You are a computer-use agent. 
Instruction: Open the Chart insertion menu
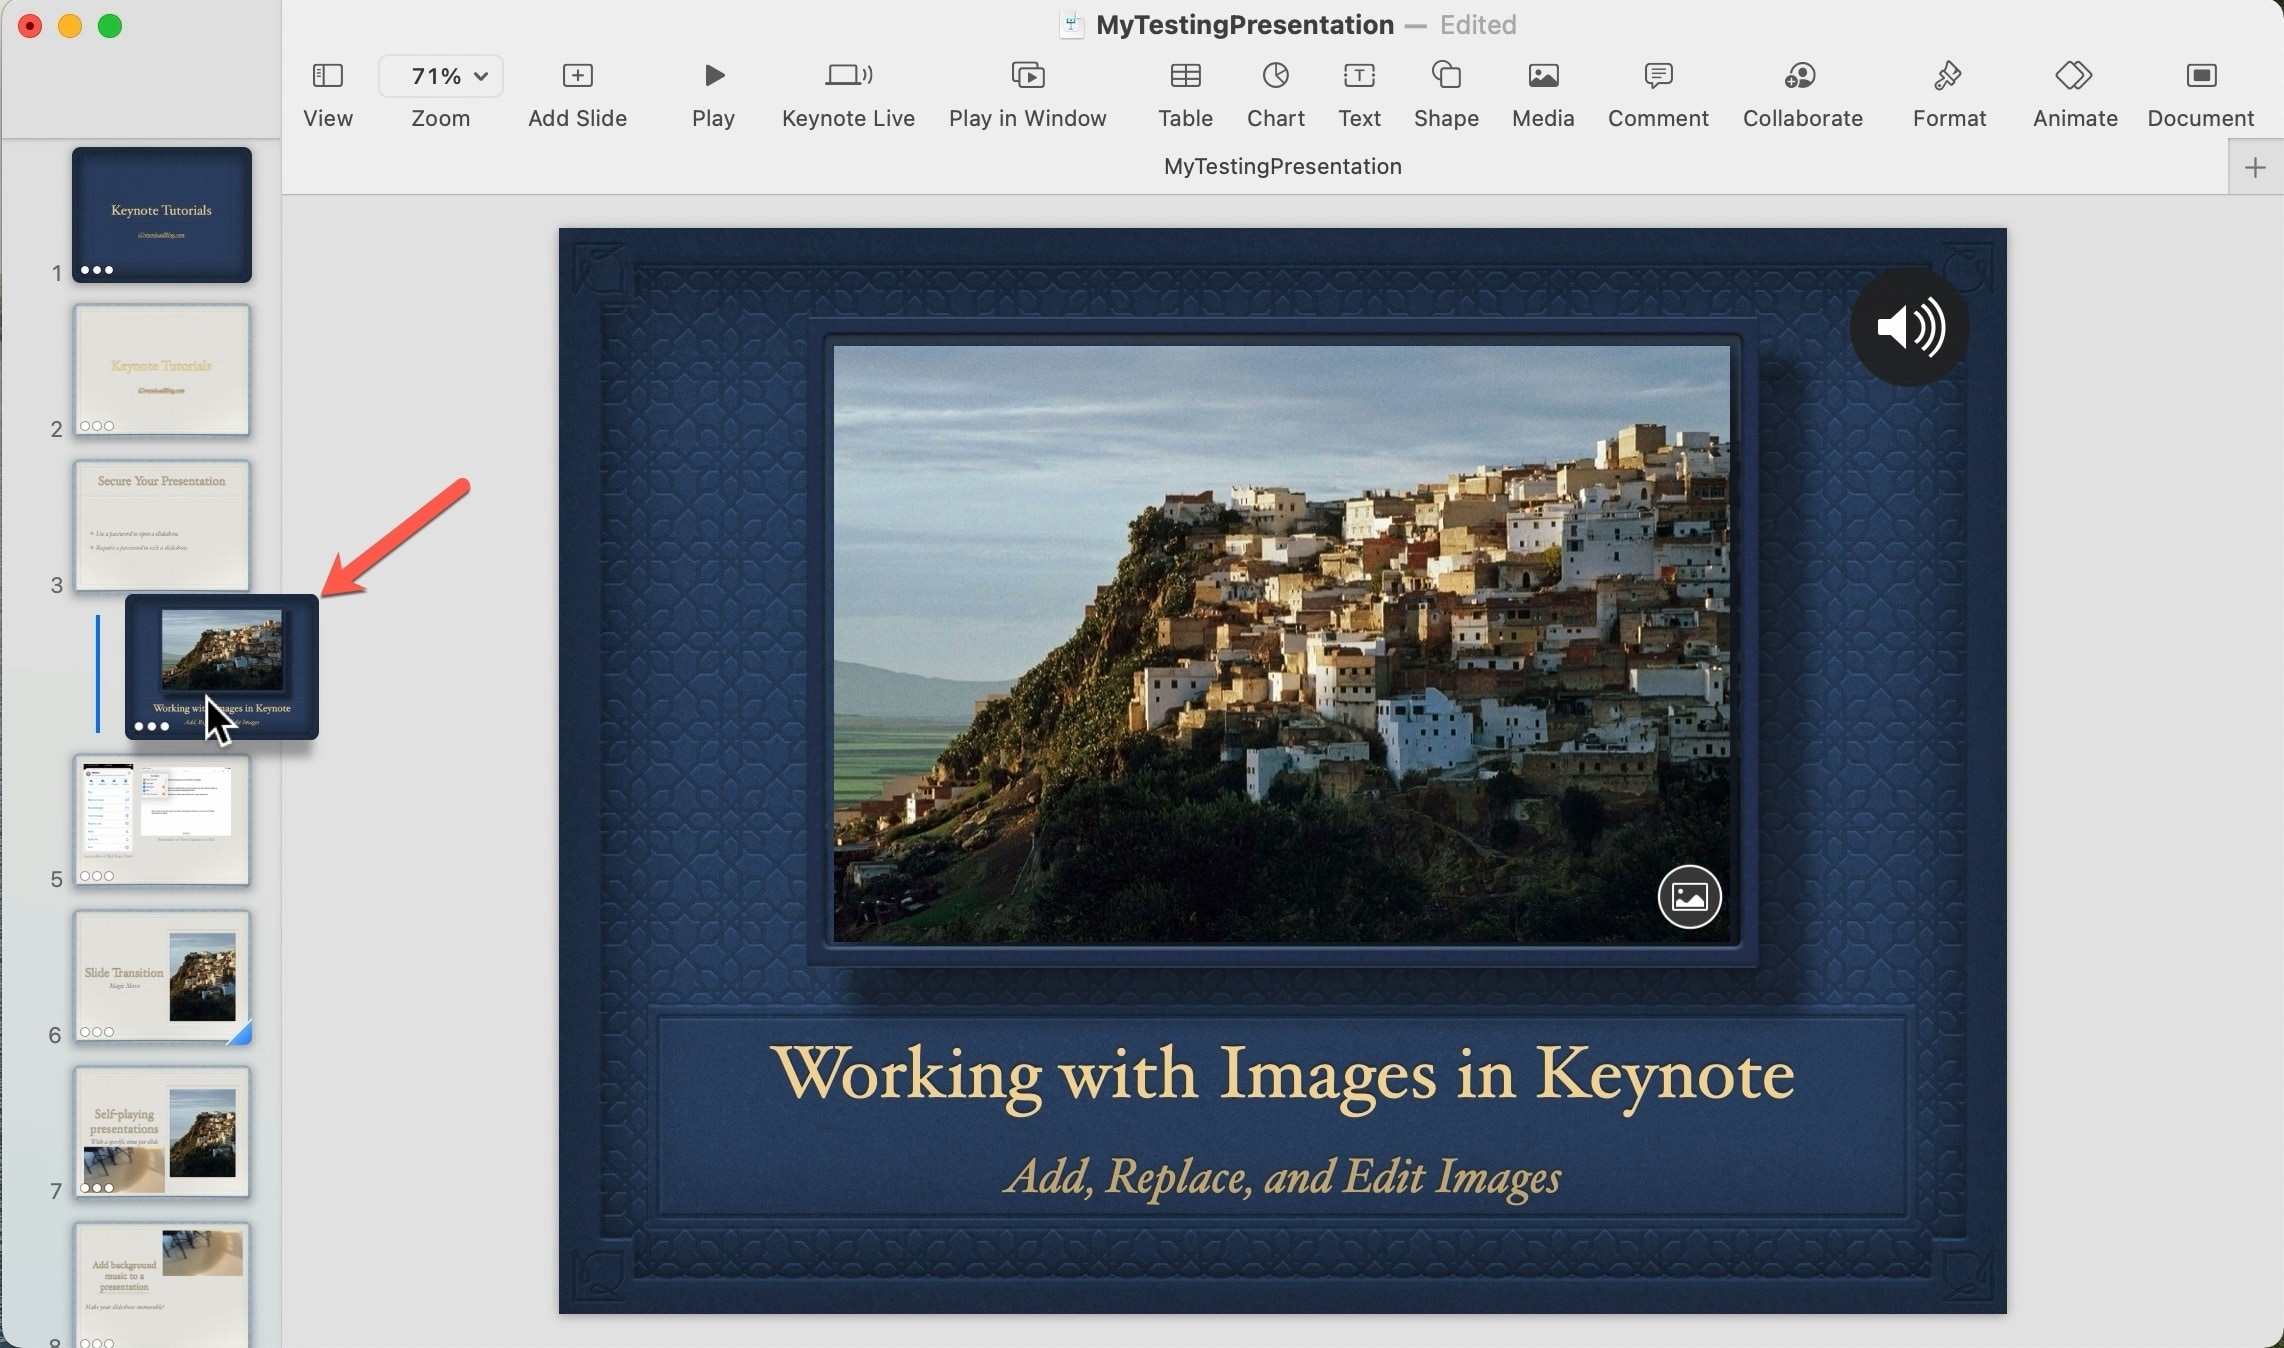(x=1275, y=90)
